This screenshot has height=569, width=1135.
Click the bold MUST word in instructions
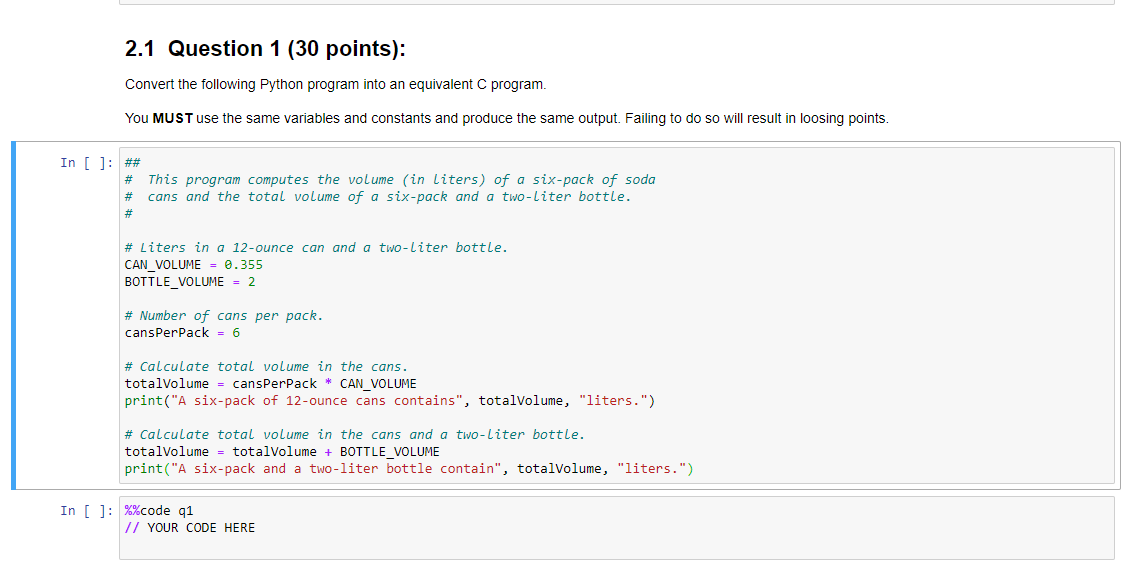[x=172, y=118]
